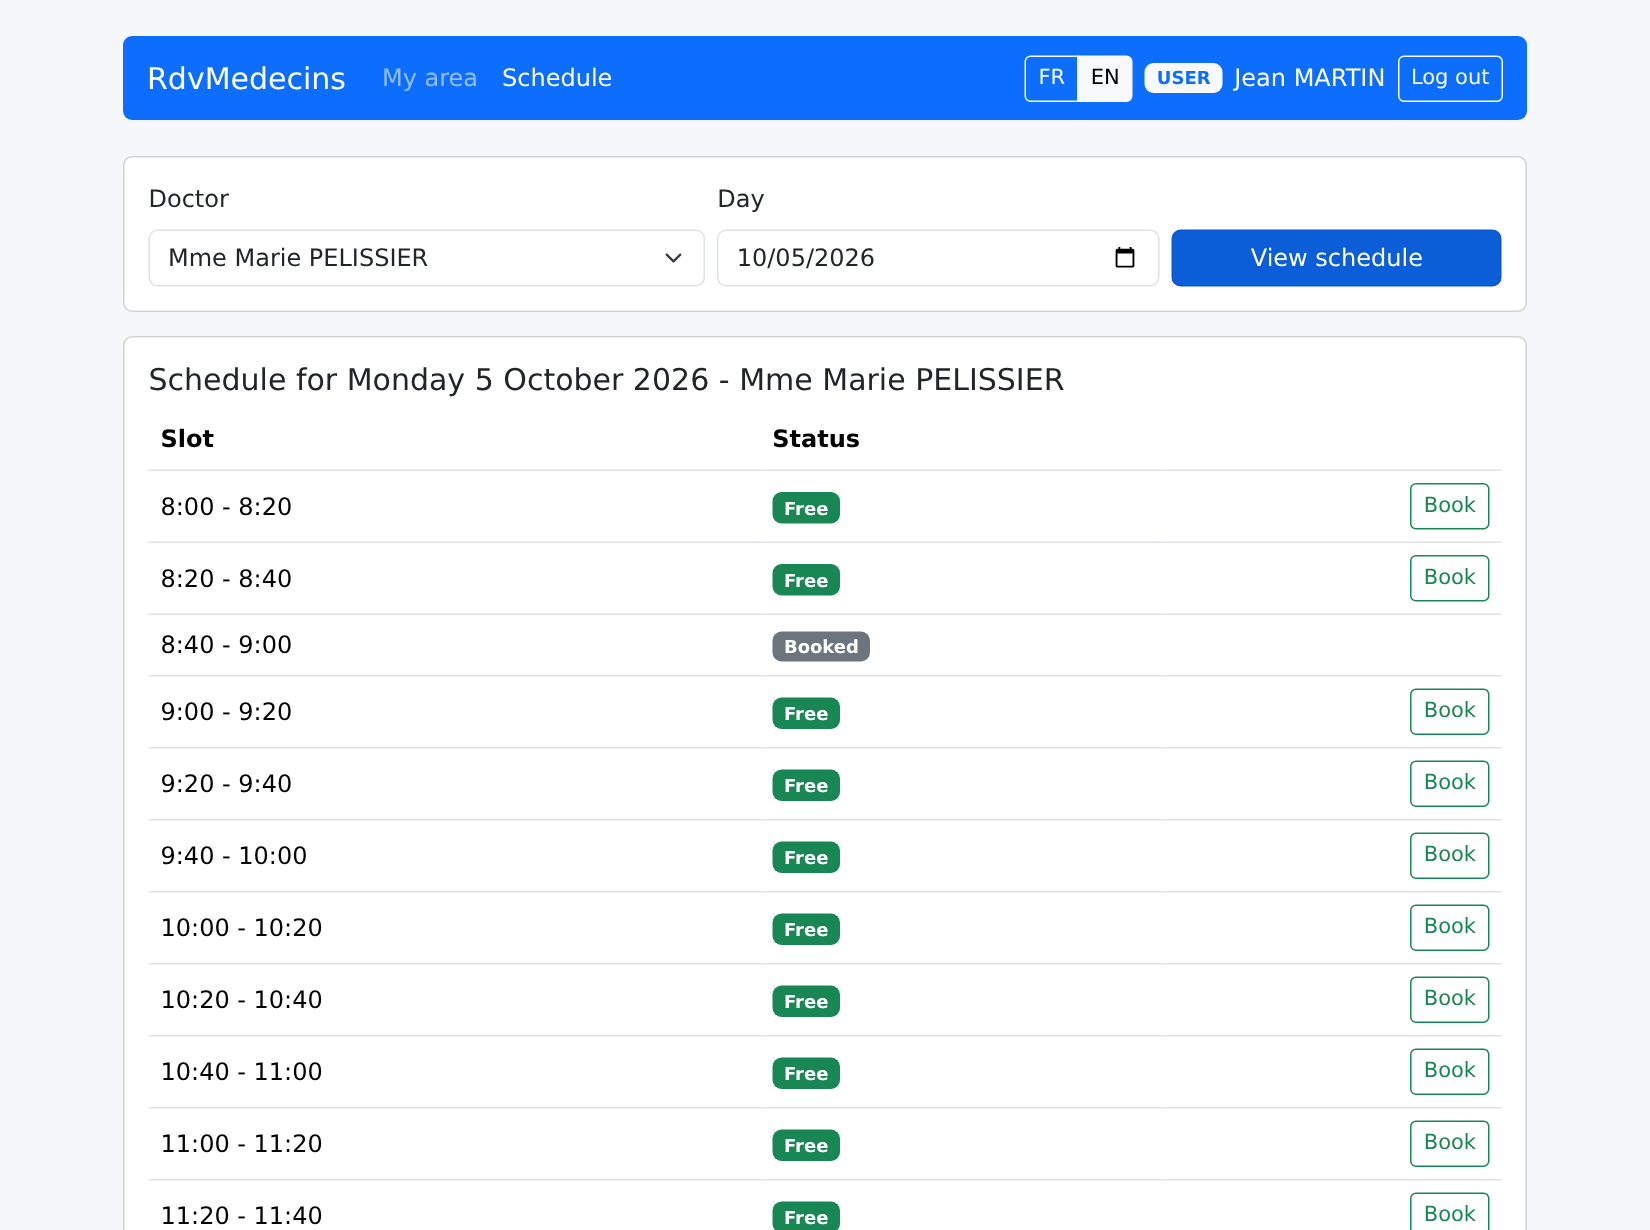Viewport: 1650px width, 1230px height.
Task: Click the Doctor field label
Action: (189, 199)
